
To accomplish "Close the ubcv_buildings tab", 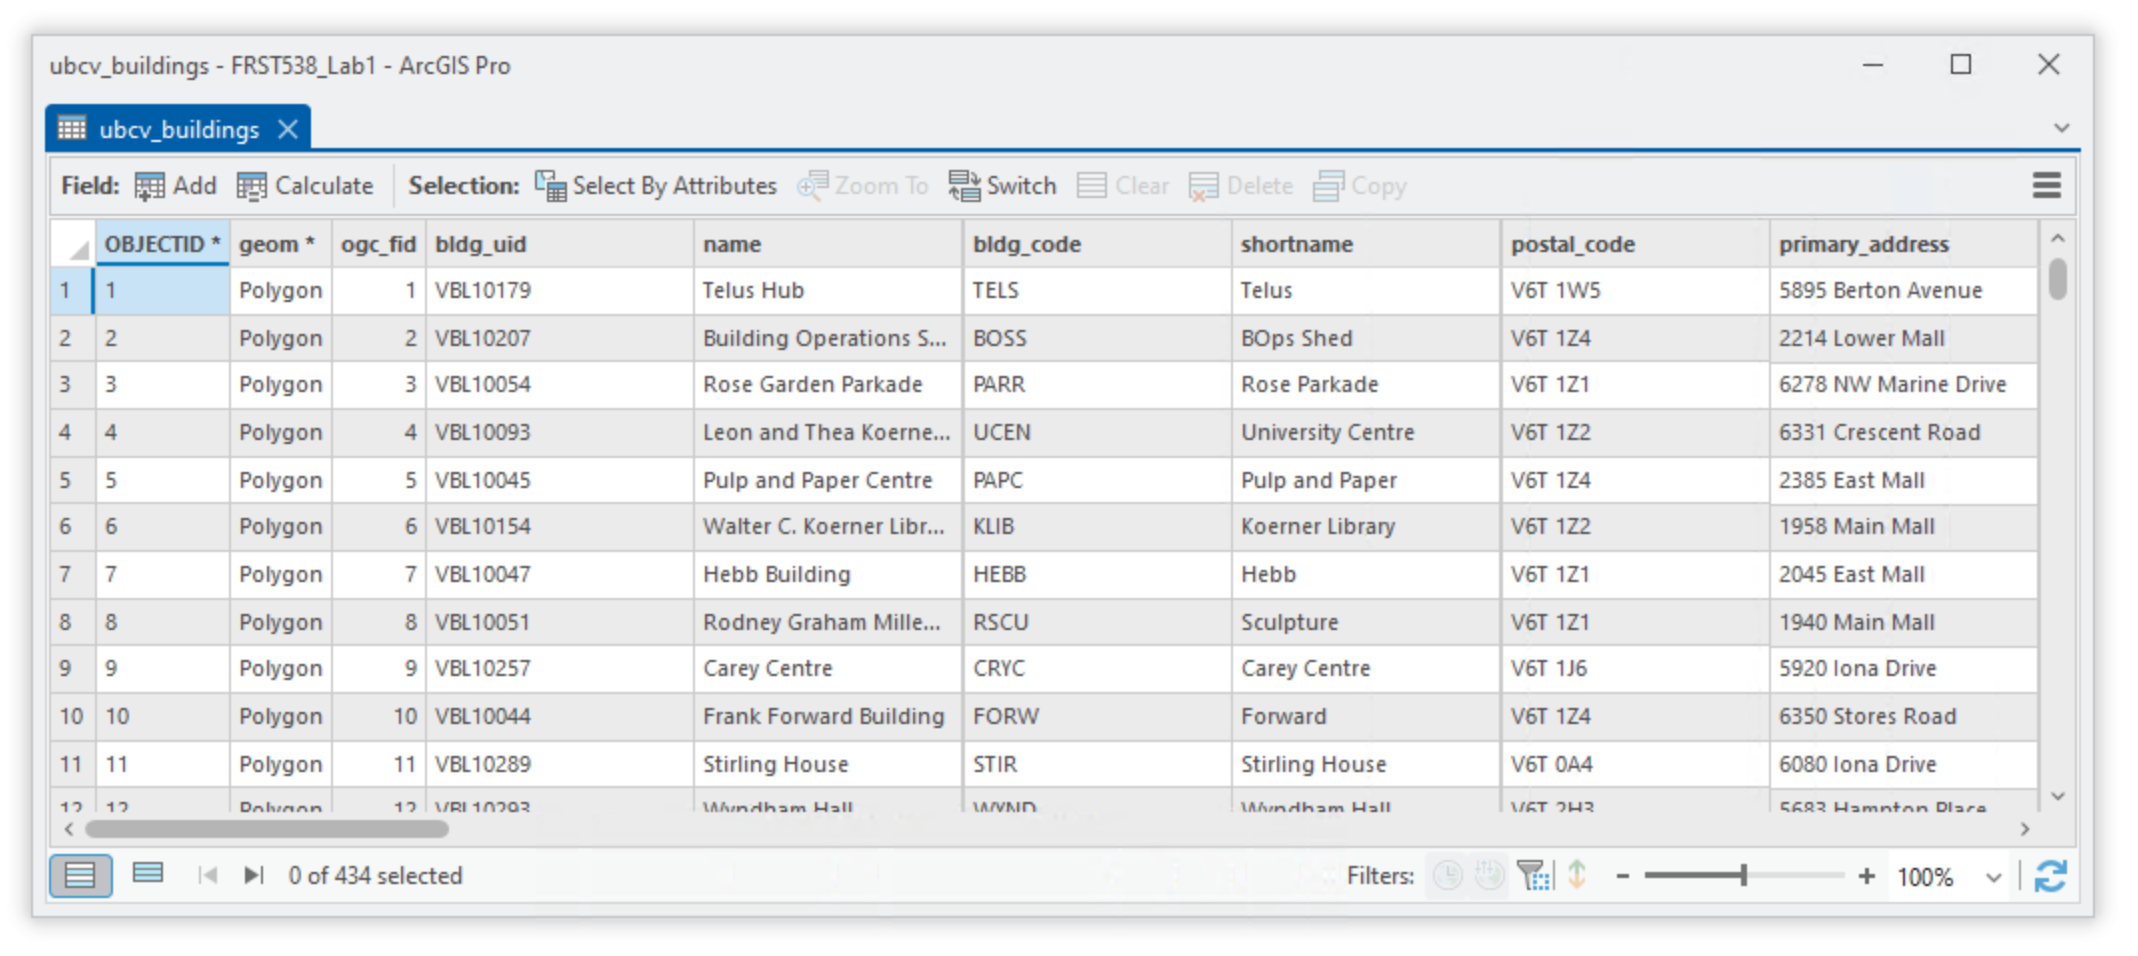I will coord(288,129).
